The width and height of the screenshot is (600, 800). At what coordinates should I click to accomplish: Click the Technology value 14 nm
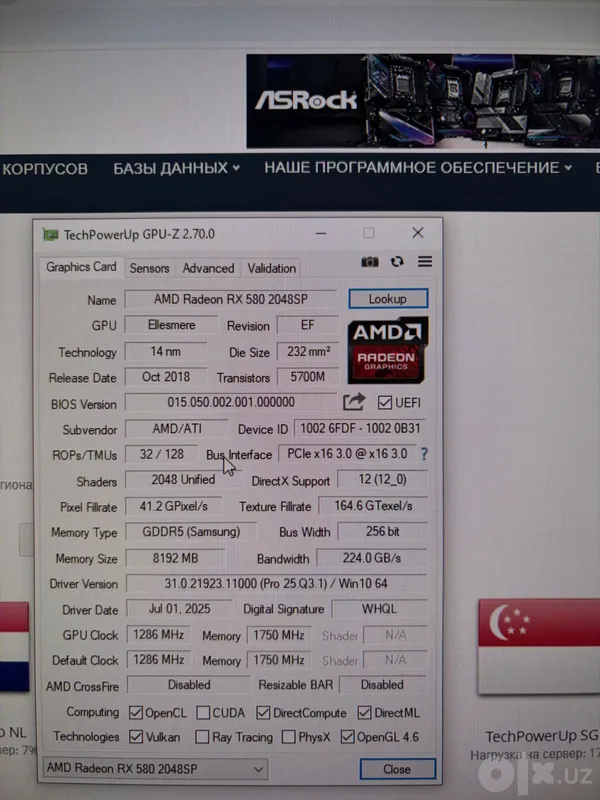(165, 352)
